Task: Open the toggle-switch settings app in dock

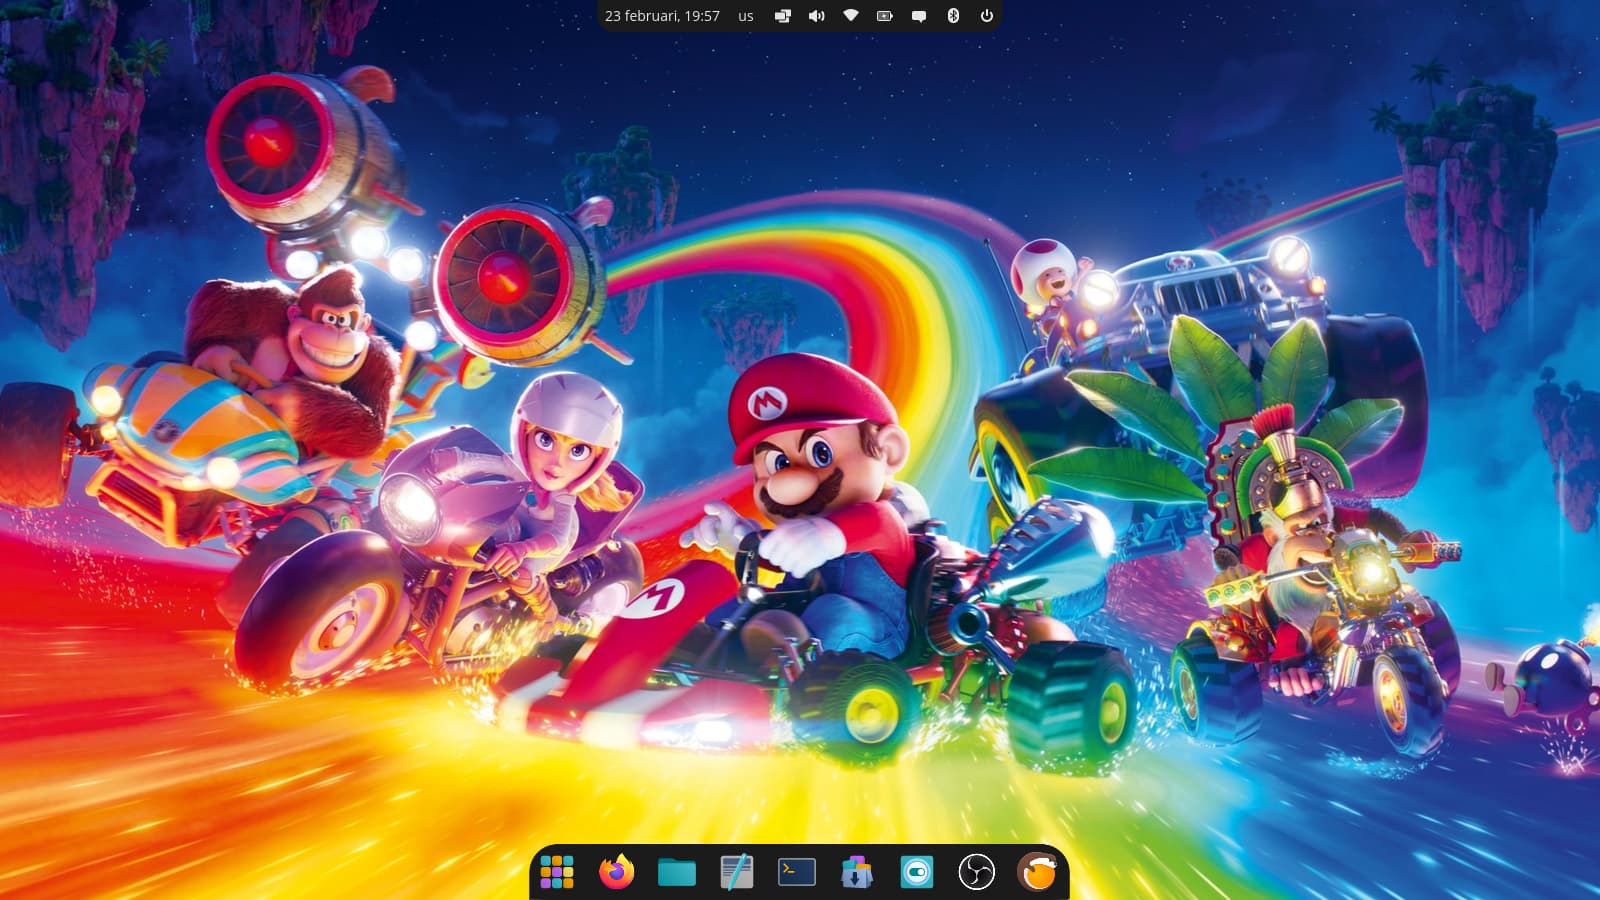Action: tap(917, 872)
